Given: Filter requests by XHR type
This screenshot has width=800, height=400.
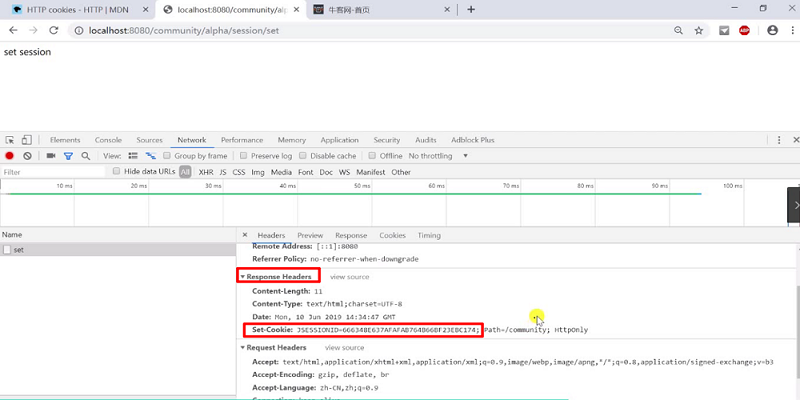Looking at the screenshot, I should 206,172.
